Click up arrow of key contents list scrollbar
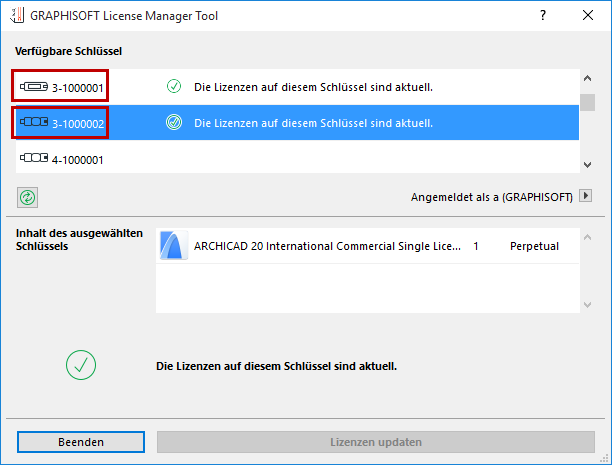Viewport: 612px width, 465px height. click(x=587, y=237)
